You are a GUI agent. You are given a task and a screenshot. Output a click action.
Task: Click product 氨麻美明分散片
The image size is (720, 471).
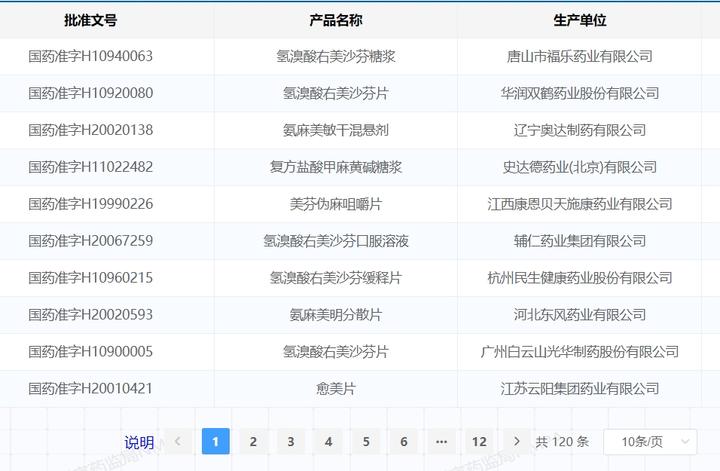click(336, 315)
